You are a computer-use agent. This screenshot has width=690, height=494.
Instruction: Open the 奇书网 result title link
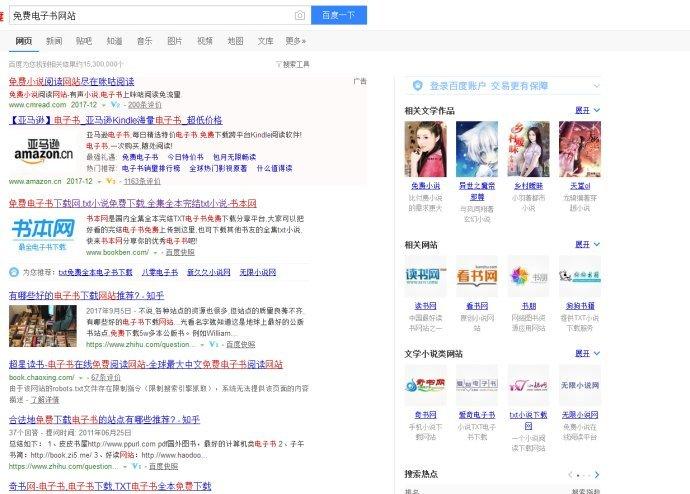[110, 486]
